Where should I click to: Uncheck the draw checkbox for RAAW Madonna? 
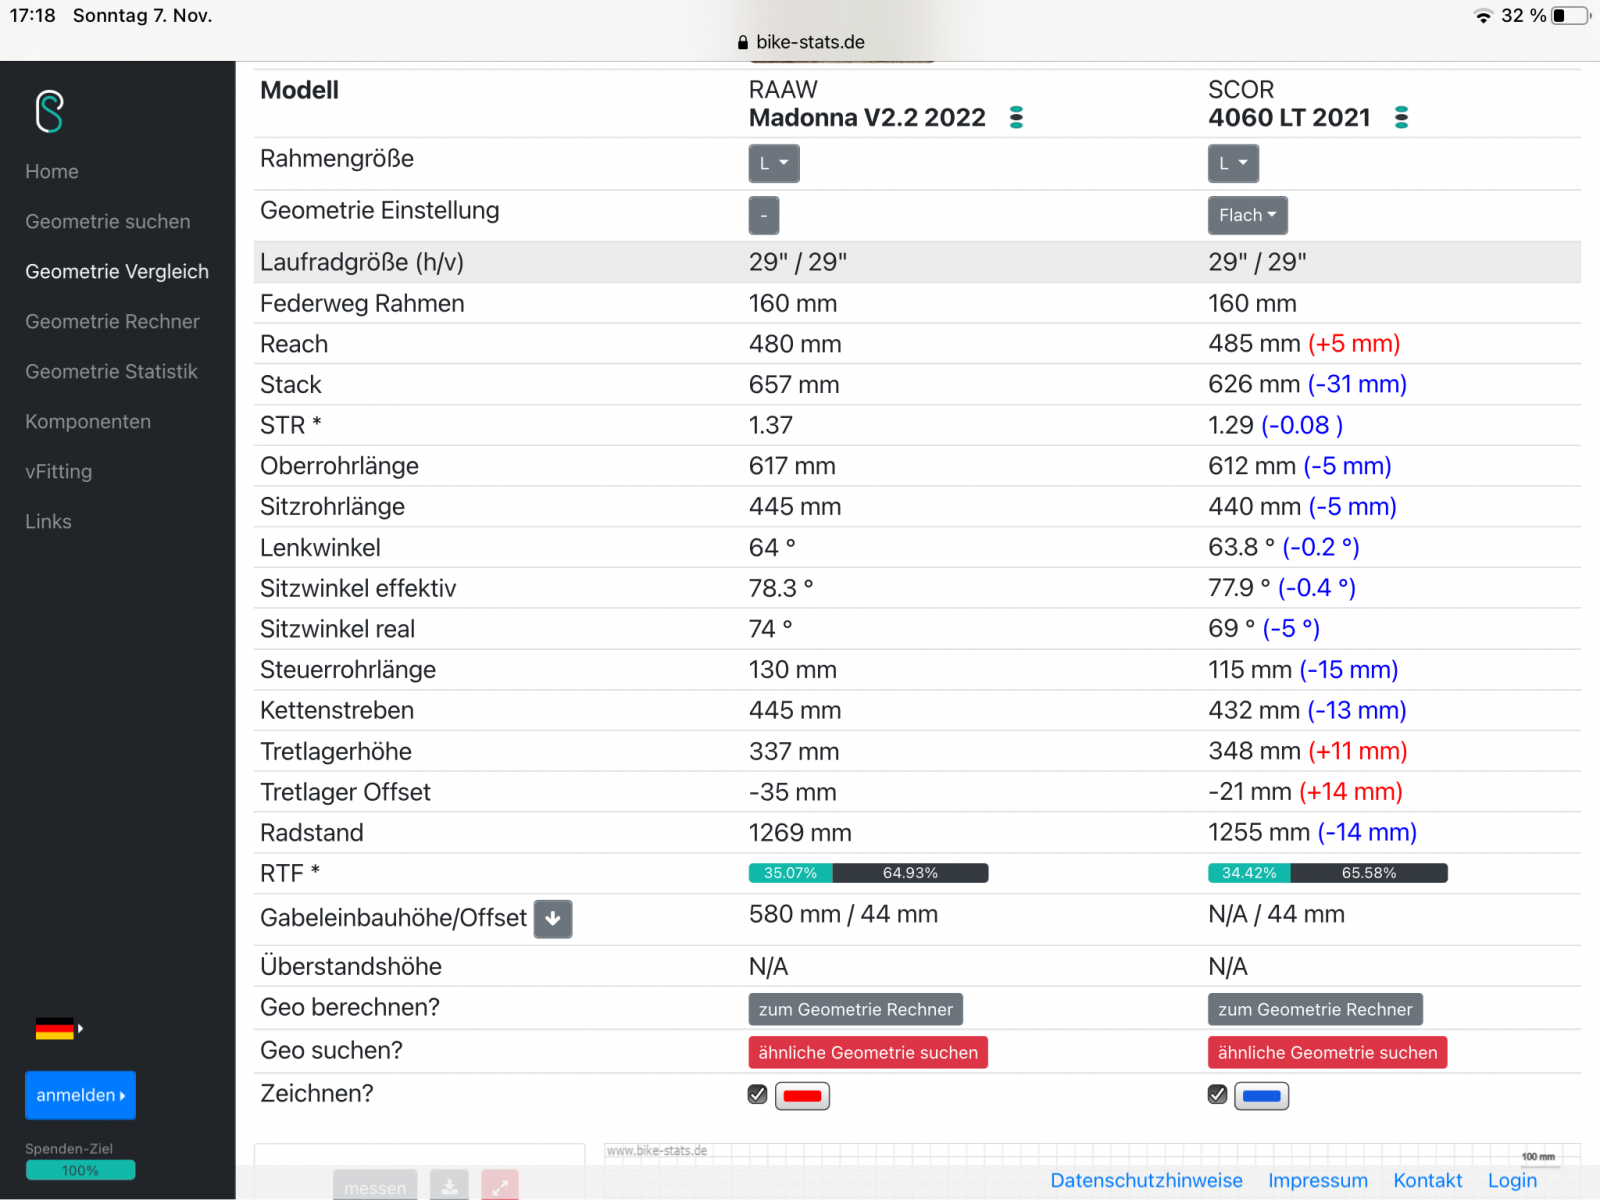[758, 1095]
